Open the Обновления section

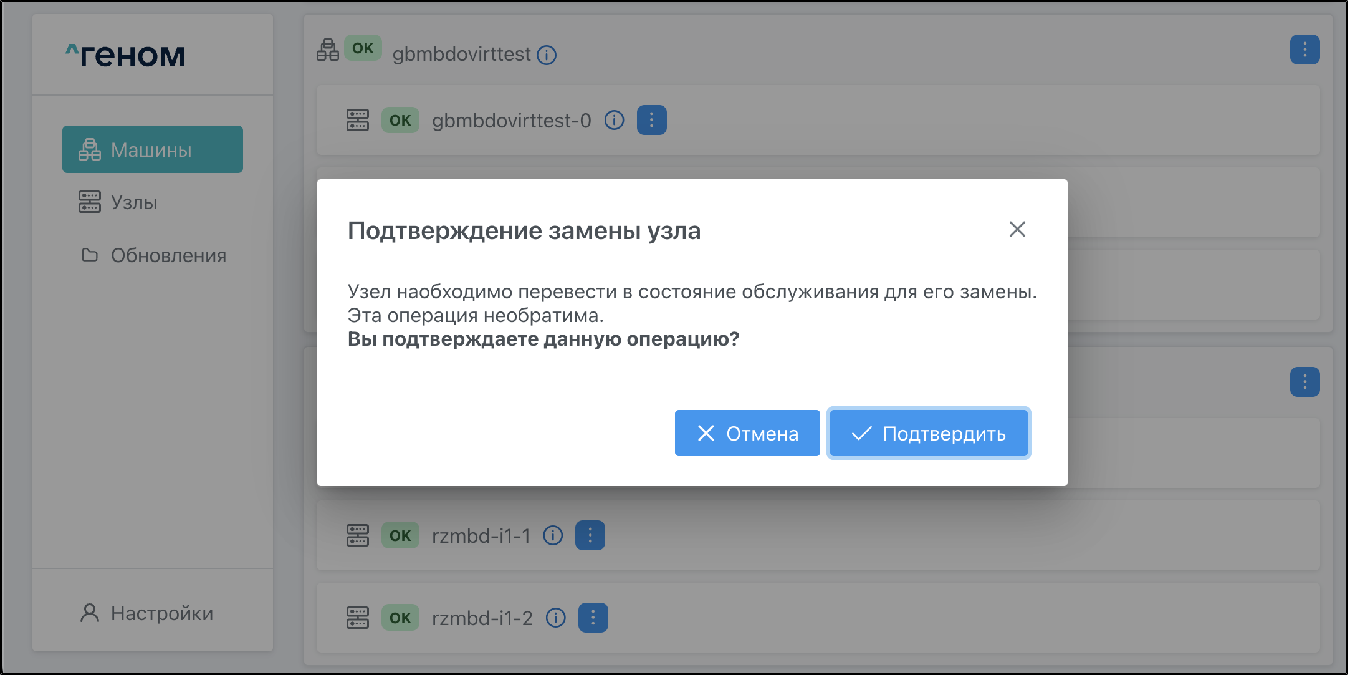tap(168, 256)
